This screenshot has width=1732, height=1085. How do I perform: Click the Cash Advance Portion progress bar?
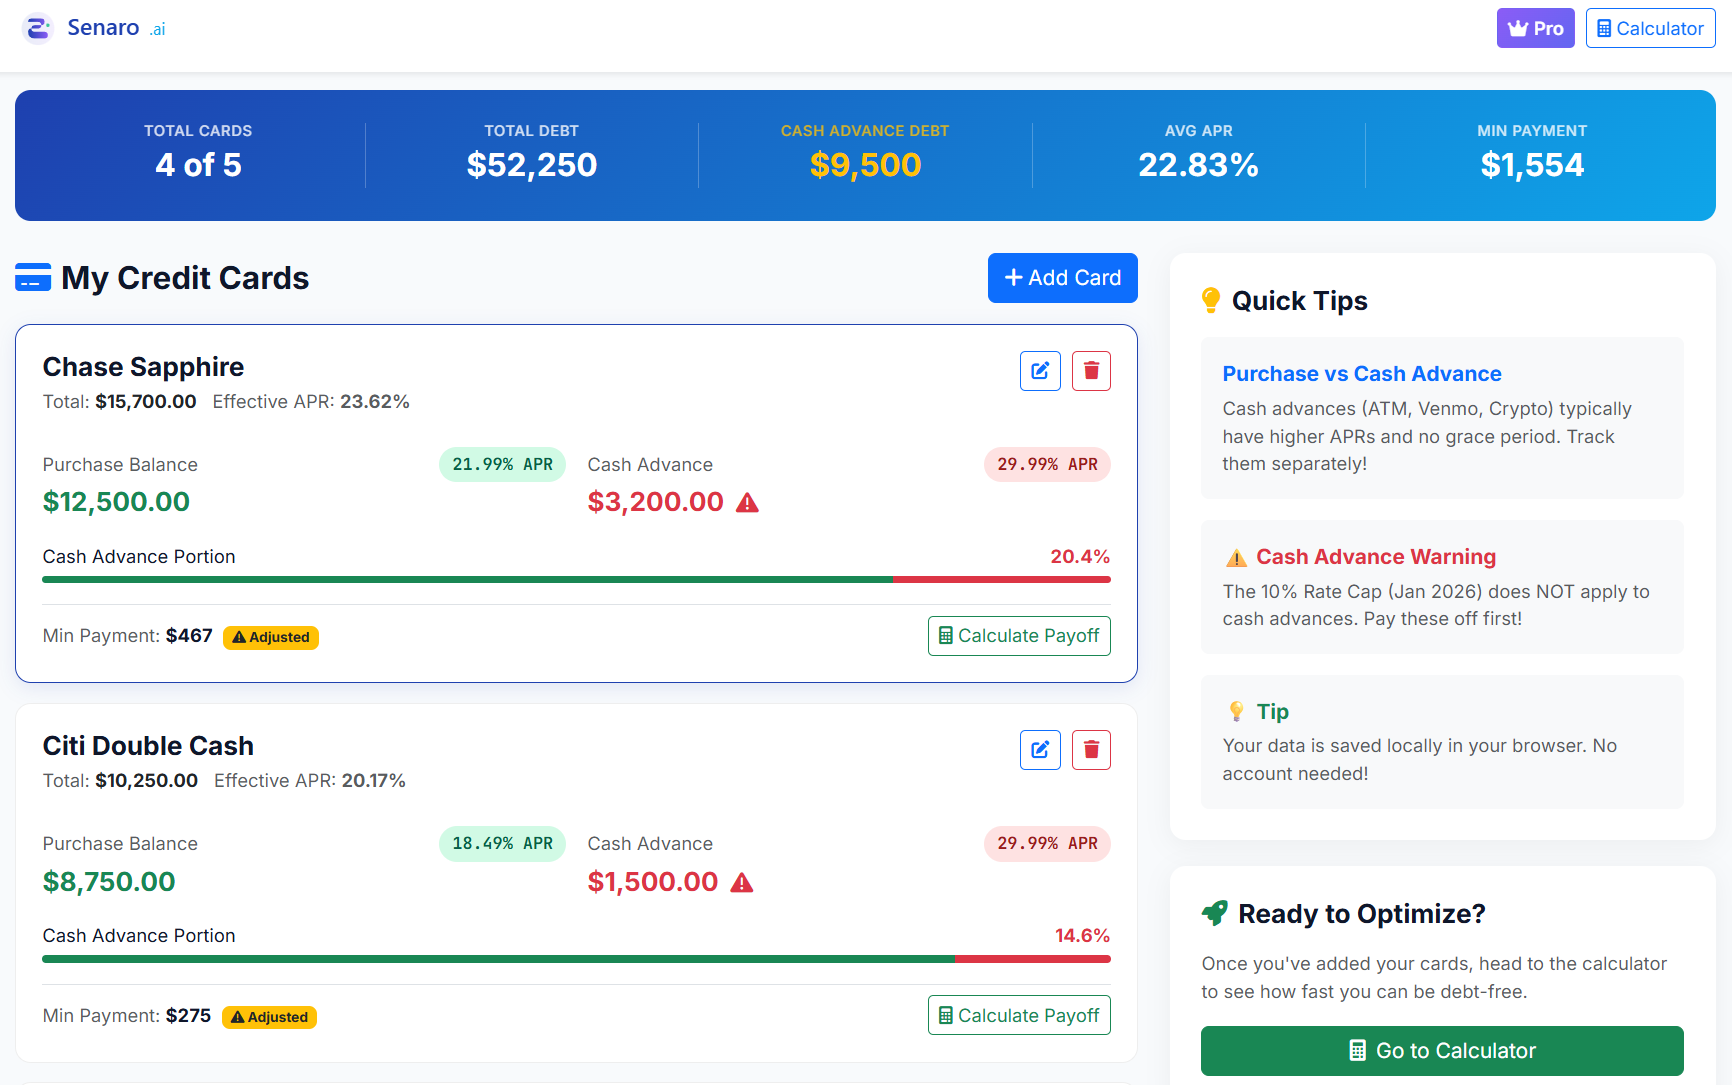tap(576, 579)
